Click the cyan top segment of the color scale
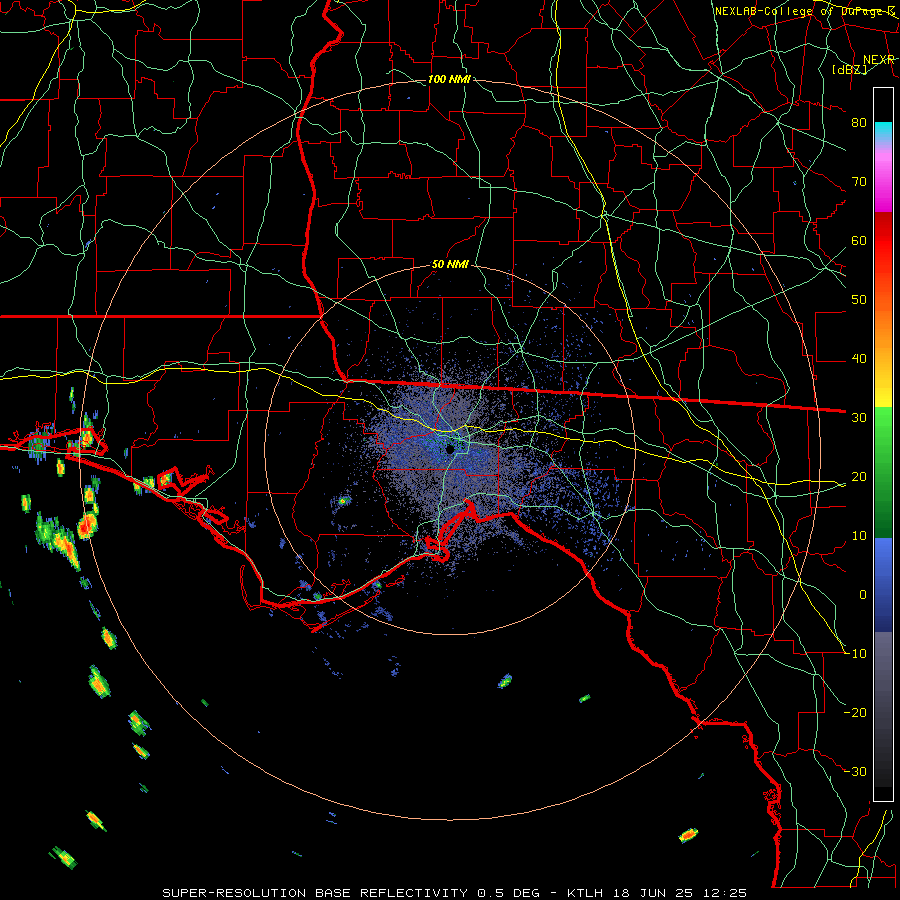The image size is (900, 900). (883, 131)
